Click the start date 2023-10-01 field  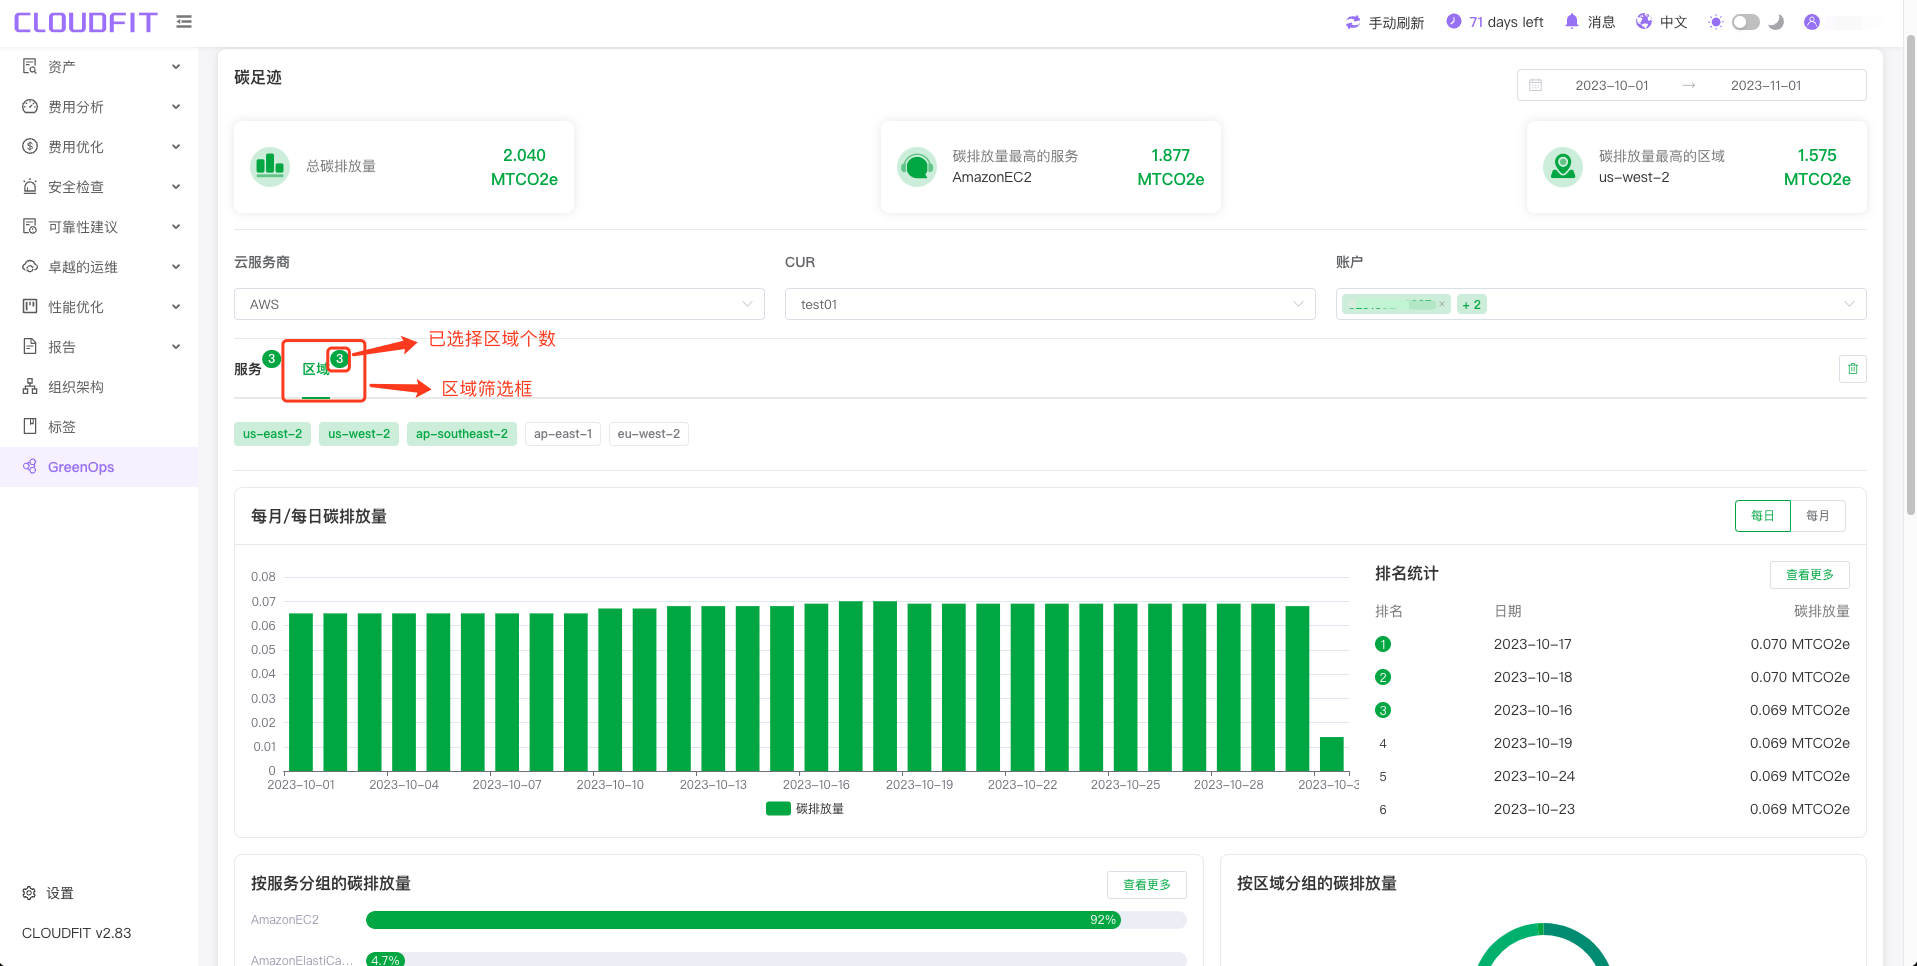pyautogui.click(x=1612, y=85)
